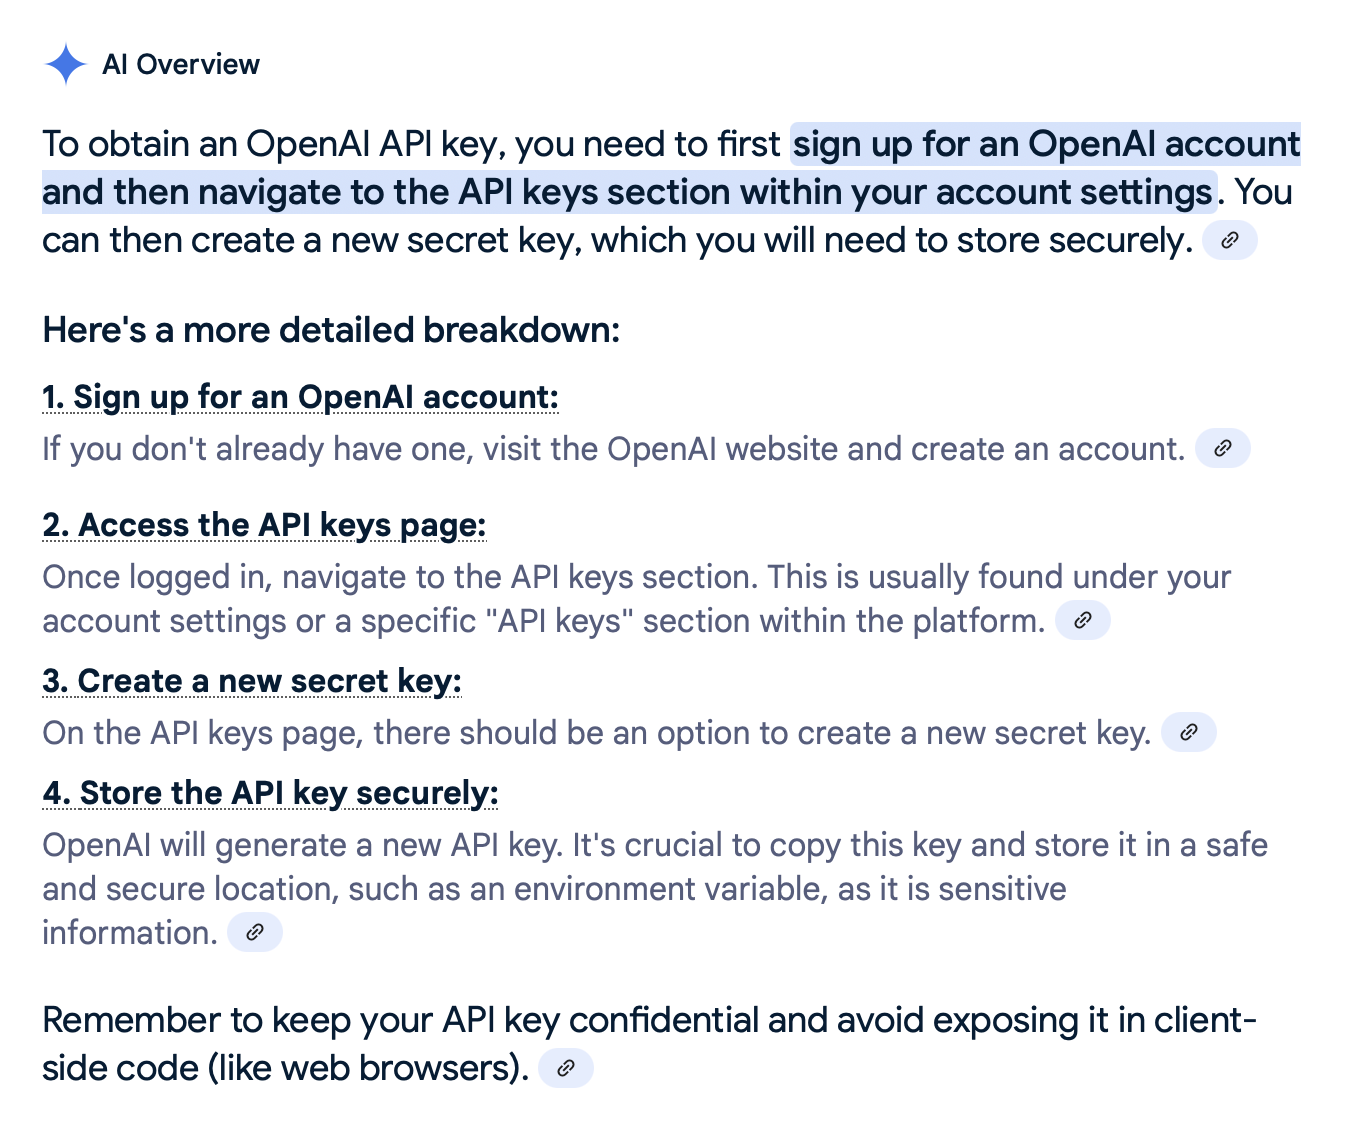Click the "Once logged in, navigate" paragraph
The width and height of the screenshot is (1354, 1130).
click(x=636, y=577)
